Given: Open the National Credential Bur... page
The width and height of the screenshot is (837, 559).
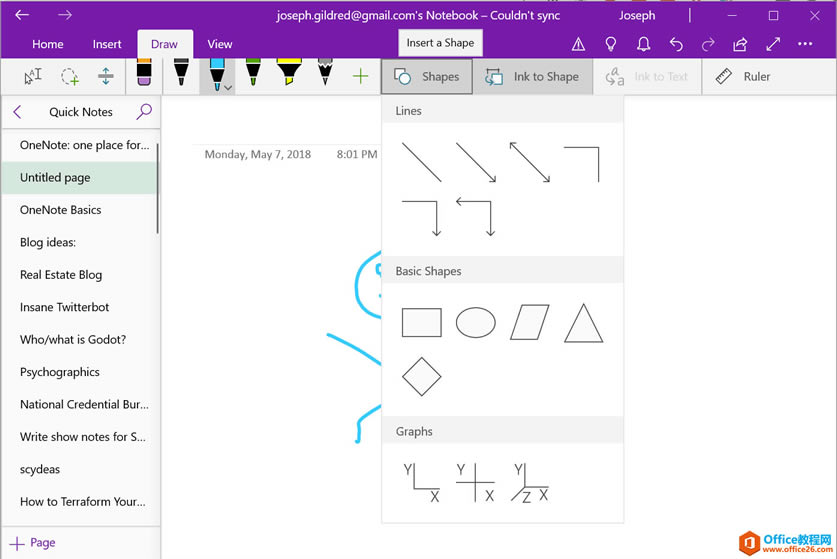Looking at the screenshot, I should click(80, 405).
